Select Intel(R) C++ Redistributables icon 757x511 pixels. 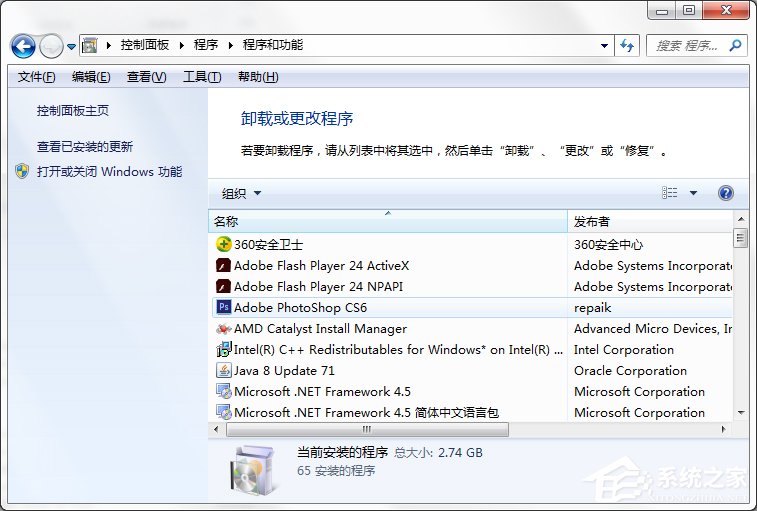[223, 349]
